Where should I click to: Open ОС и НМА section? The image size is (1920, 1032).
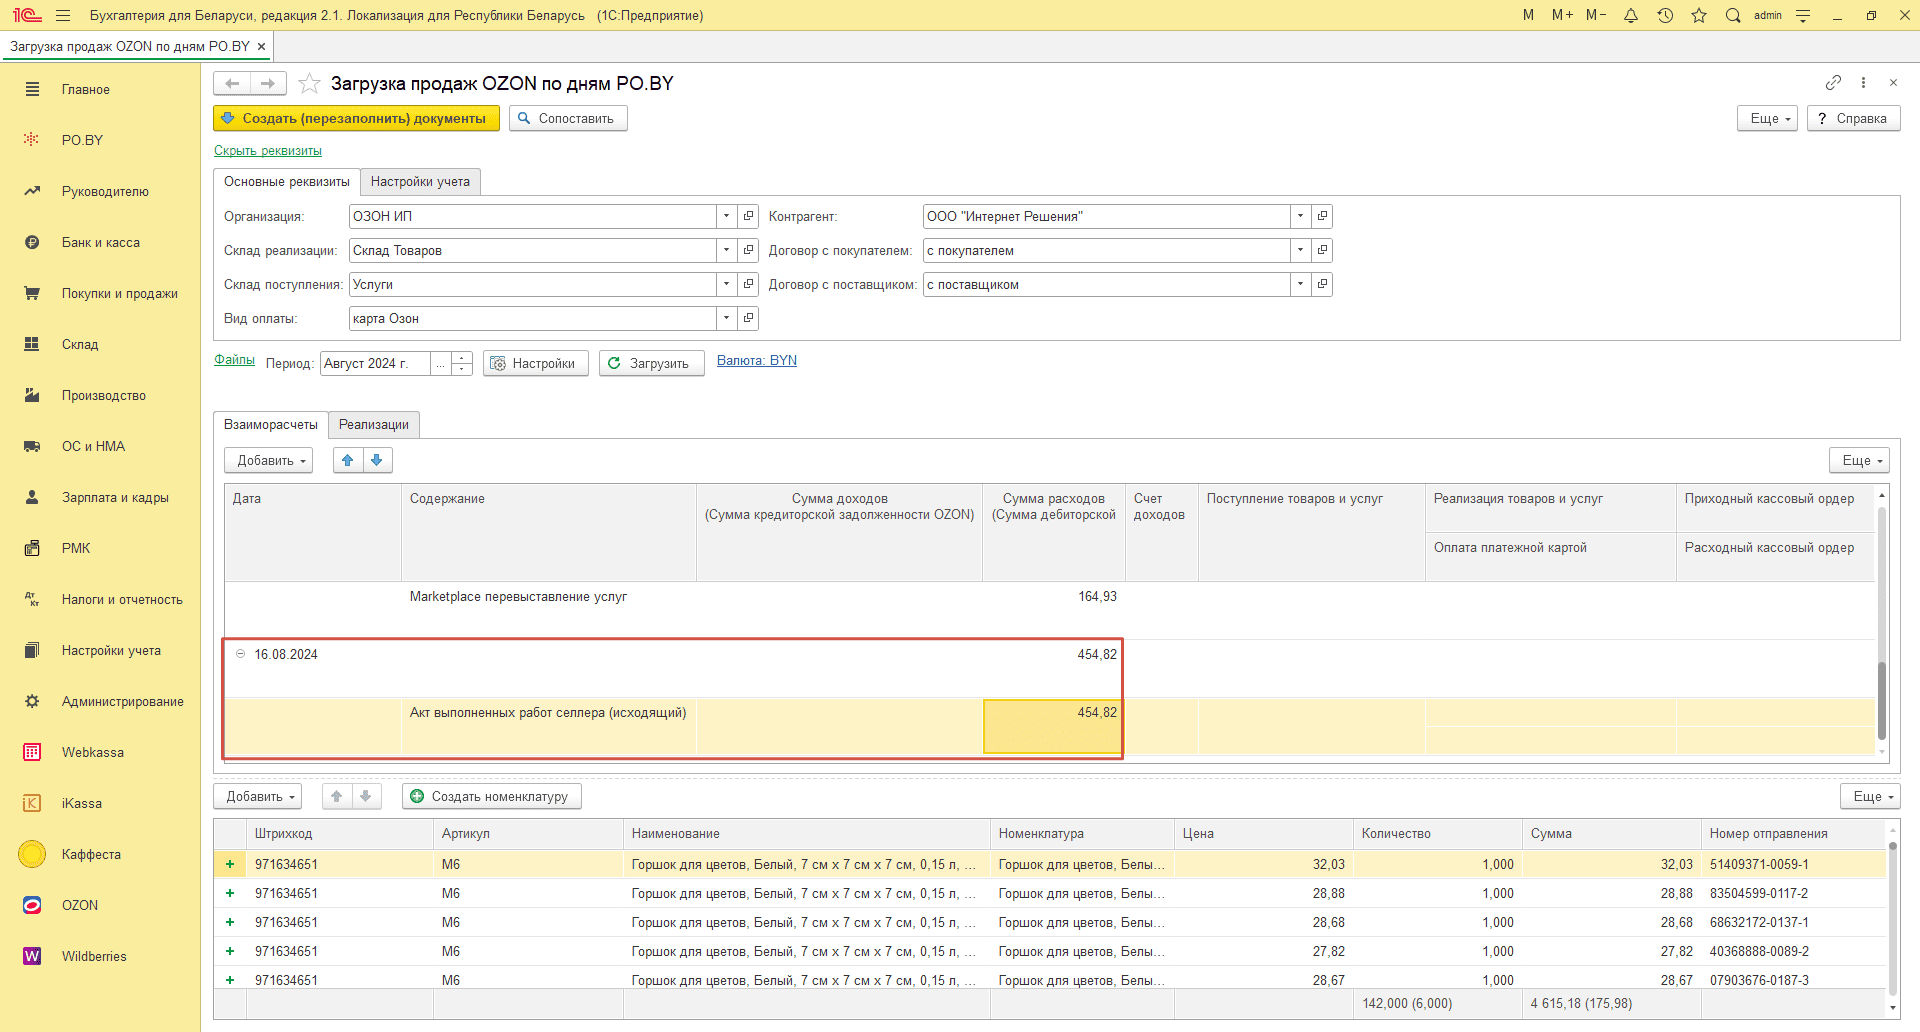(93, 447)
